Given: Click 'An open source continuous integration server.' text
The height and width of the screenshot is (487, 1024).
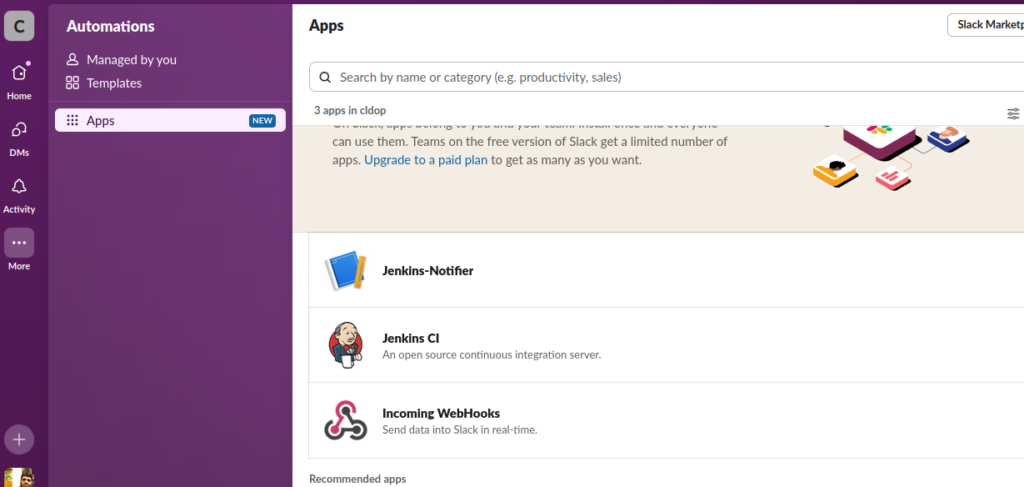Looking at the screenshot, I should click(491, 355).
